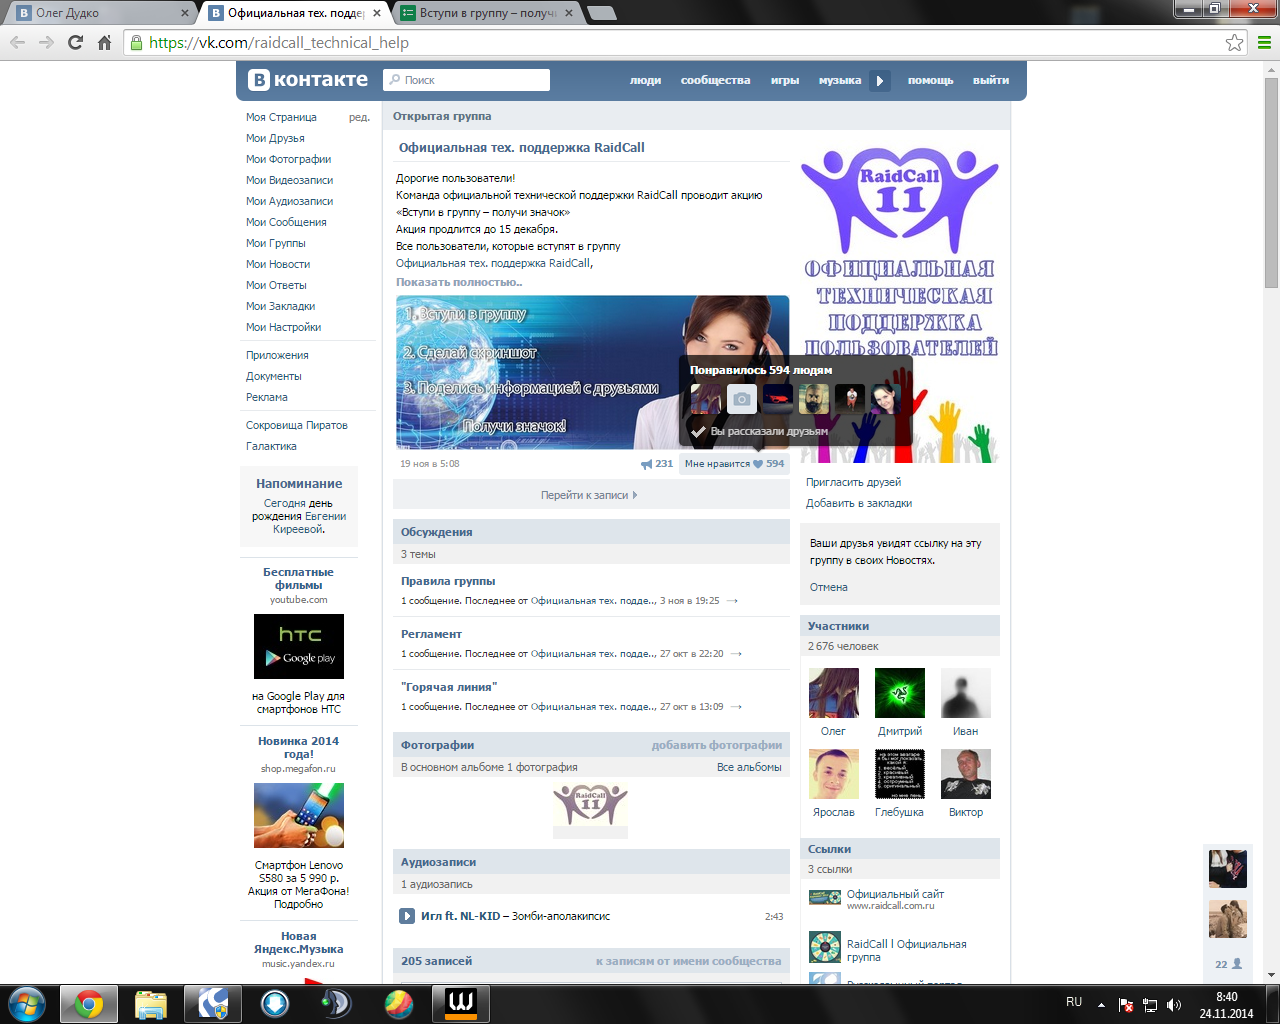Open the Регламент discussion topic
1280x1032 pixels.
click(x=431, y=634)
